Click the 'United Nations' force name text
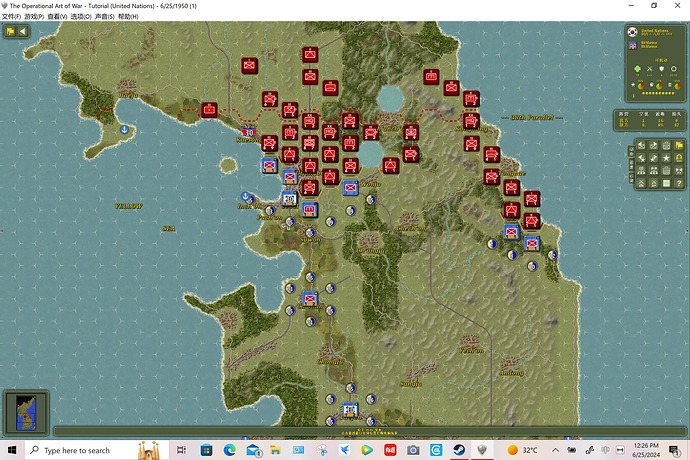Screen dimensions: 690x460 pos(655,30)
